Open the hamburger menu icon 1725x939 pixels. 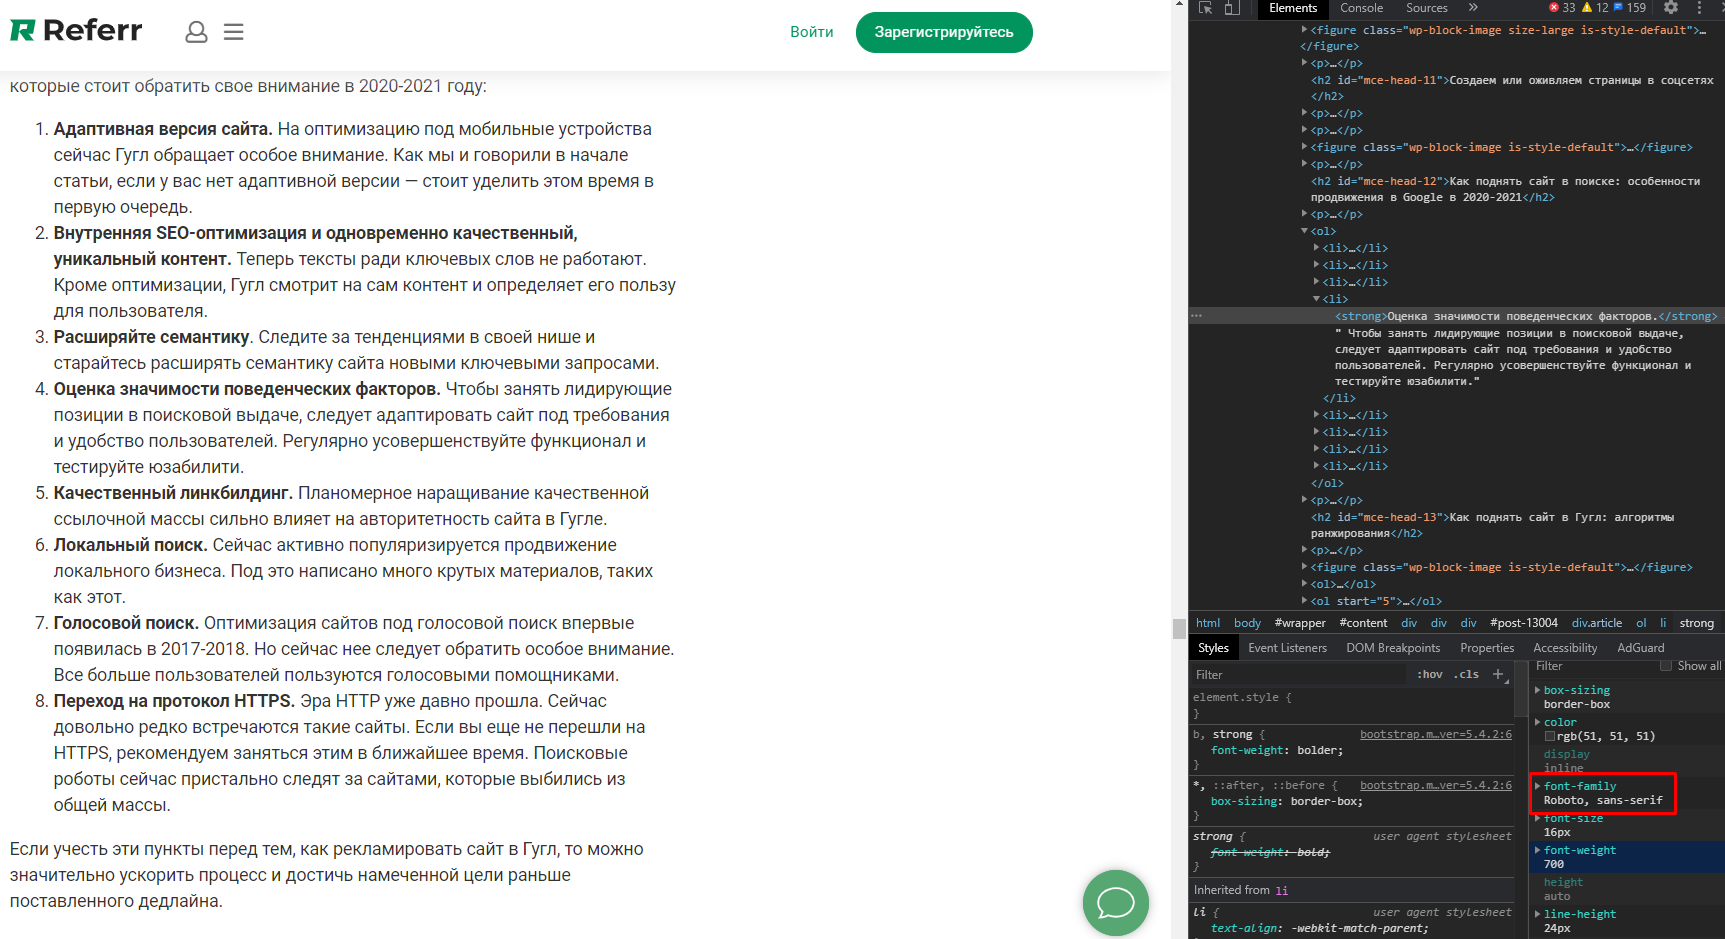tap(234, 32)
